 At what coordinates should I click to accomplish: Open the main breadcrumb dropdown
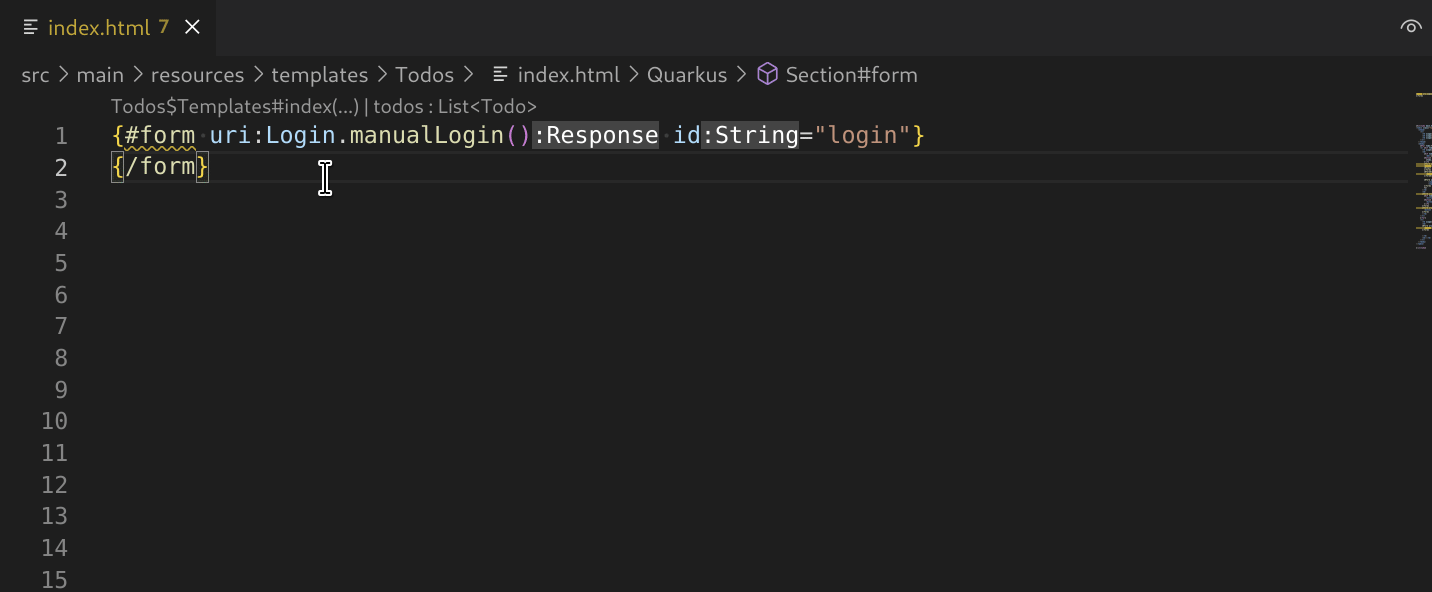click(100, 74)
